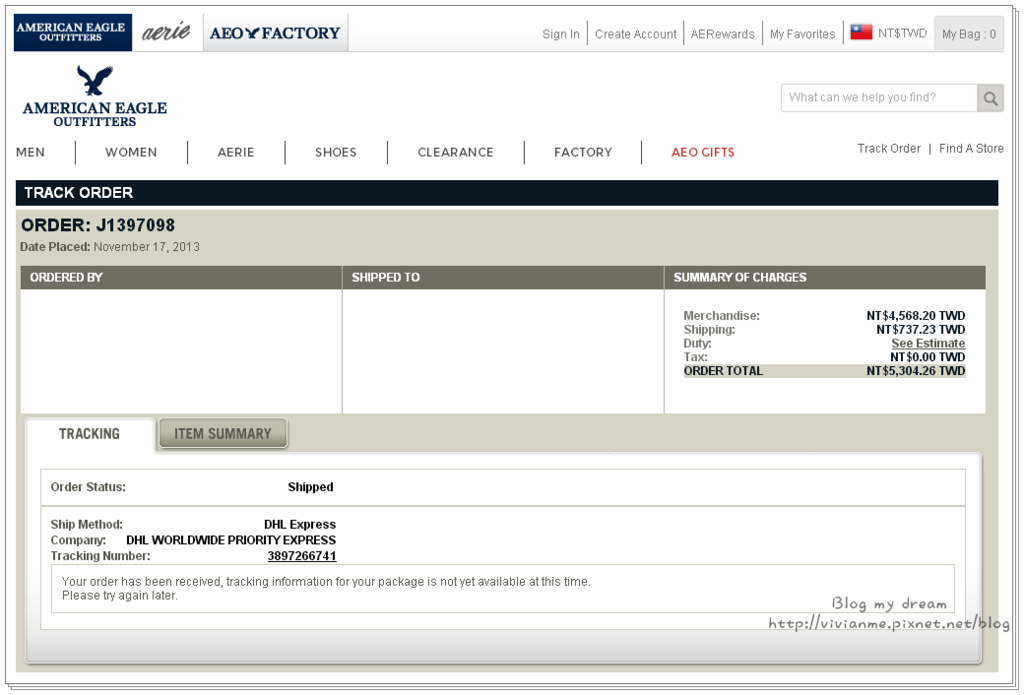
Task: Open My Favorites
Action: coord(802,34)
